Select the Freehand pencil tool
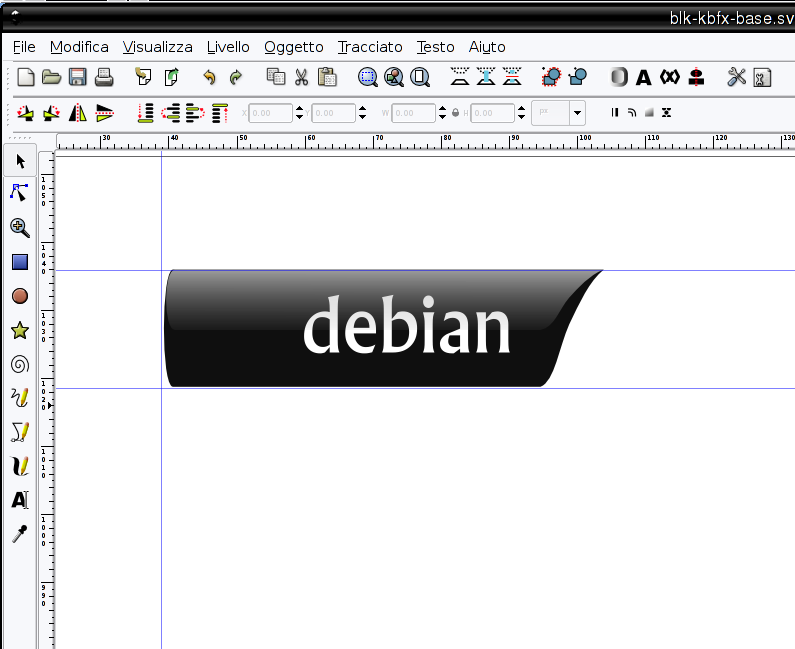The height and width of the screenshot is (649, 795). (x=20, y=398)
